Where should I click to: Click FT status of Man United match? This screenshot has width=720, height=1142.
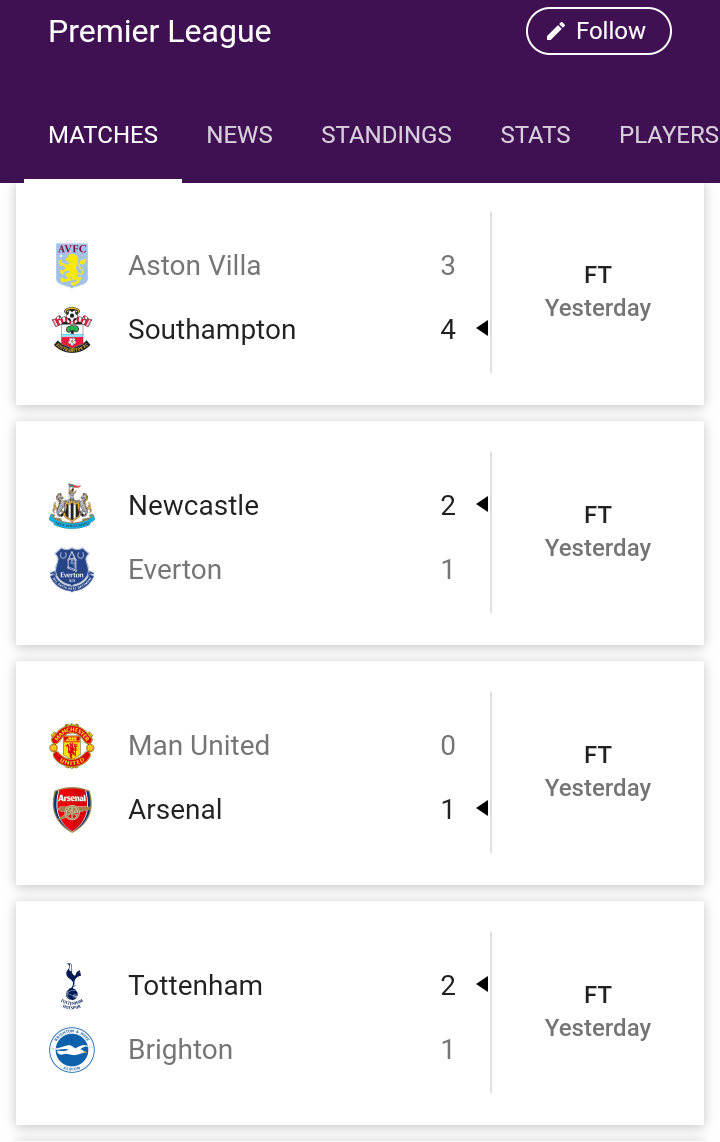[598, 755]
